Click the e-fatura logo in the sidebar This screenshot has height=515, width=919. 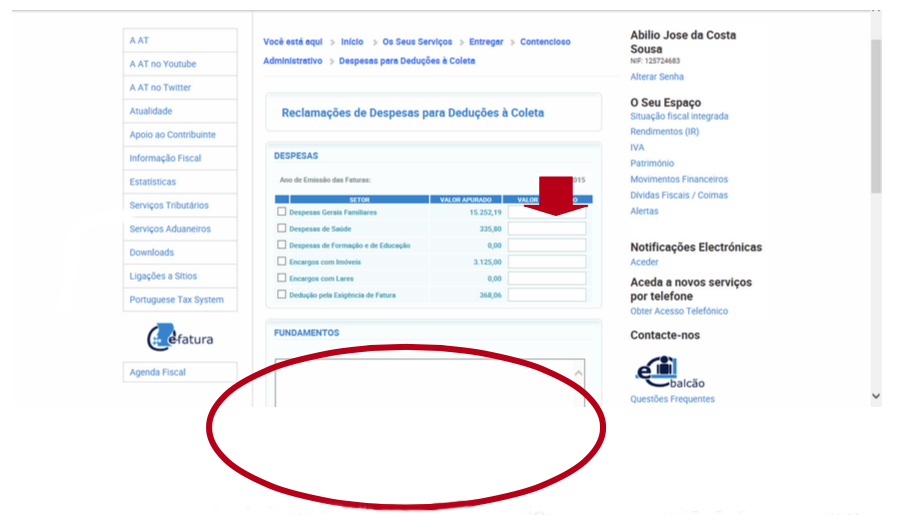point(180,337)
